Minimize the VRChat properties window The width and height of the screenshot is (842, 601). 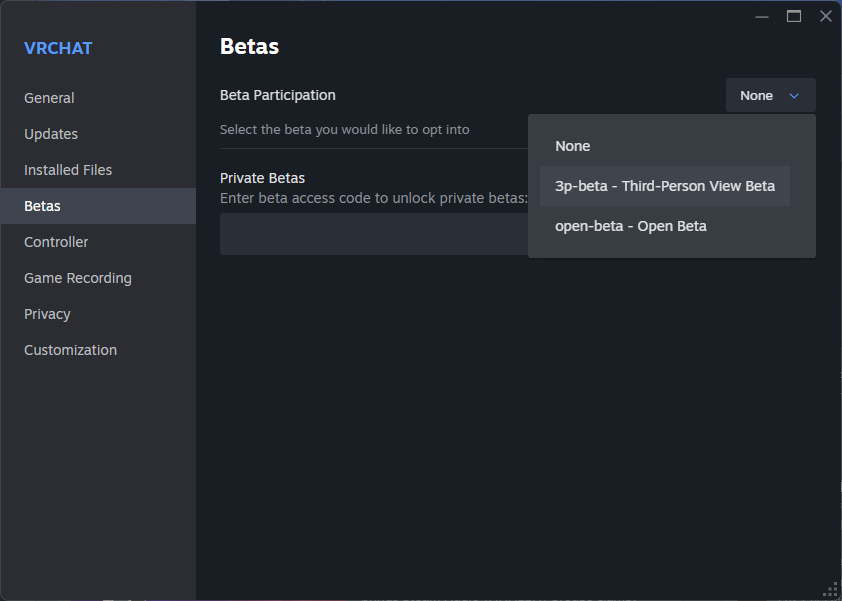tap(762, 16)
